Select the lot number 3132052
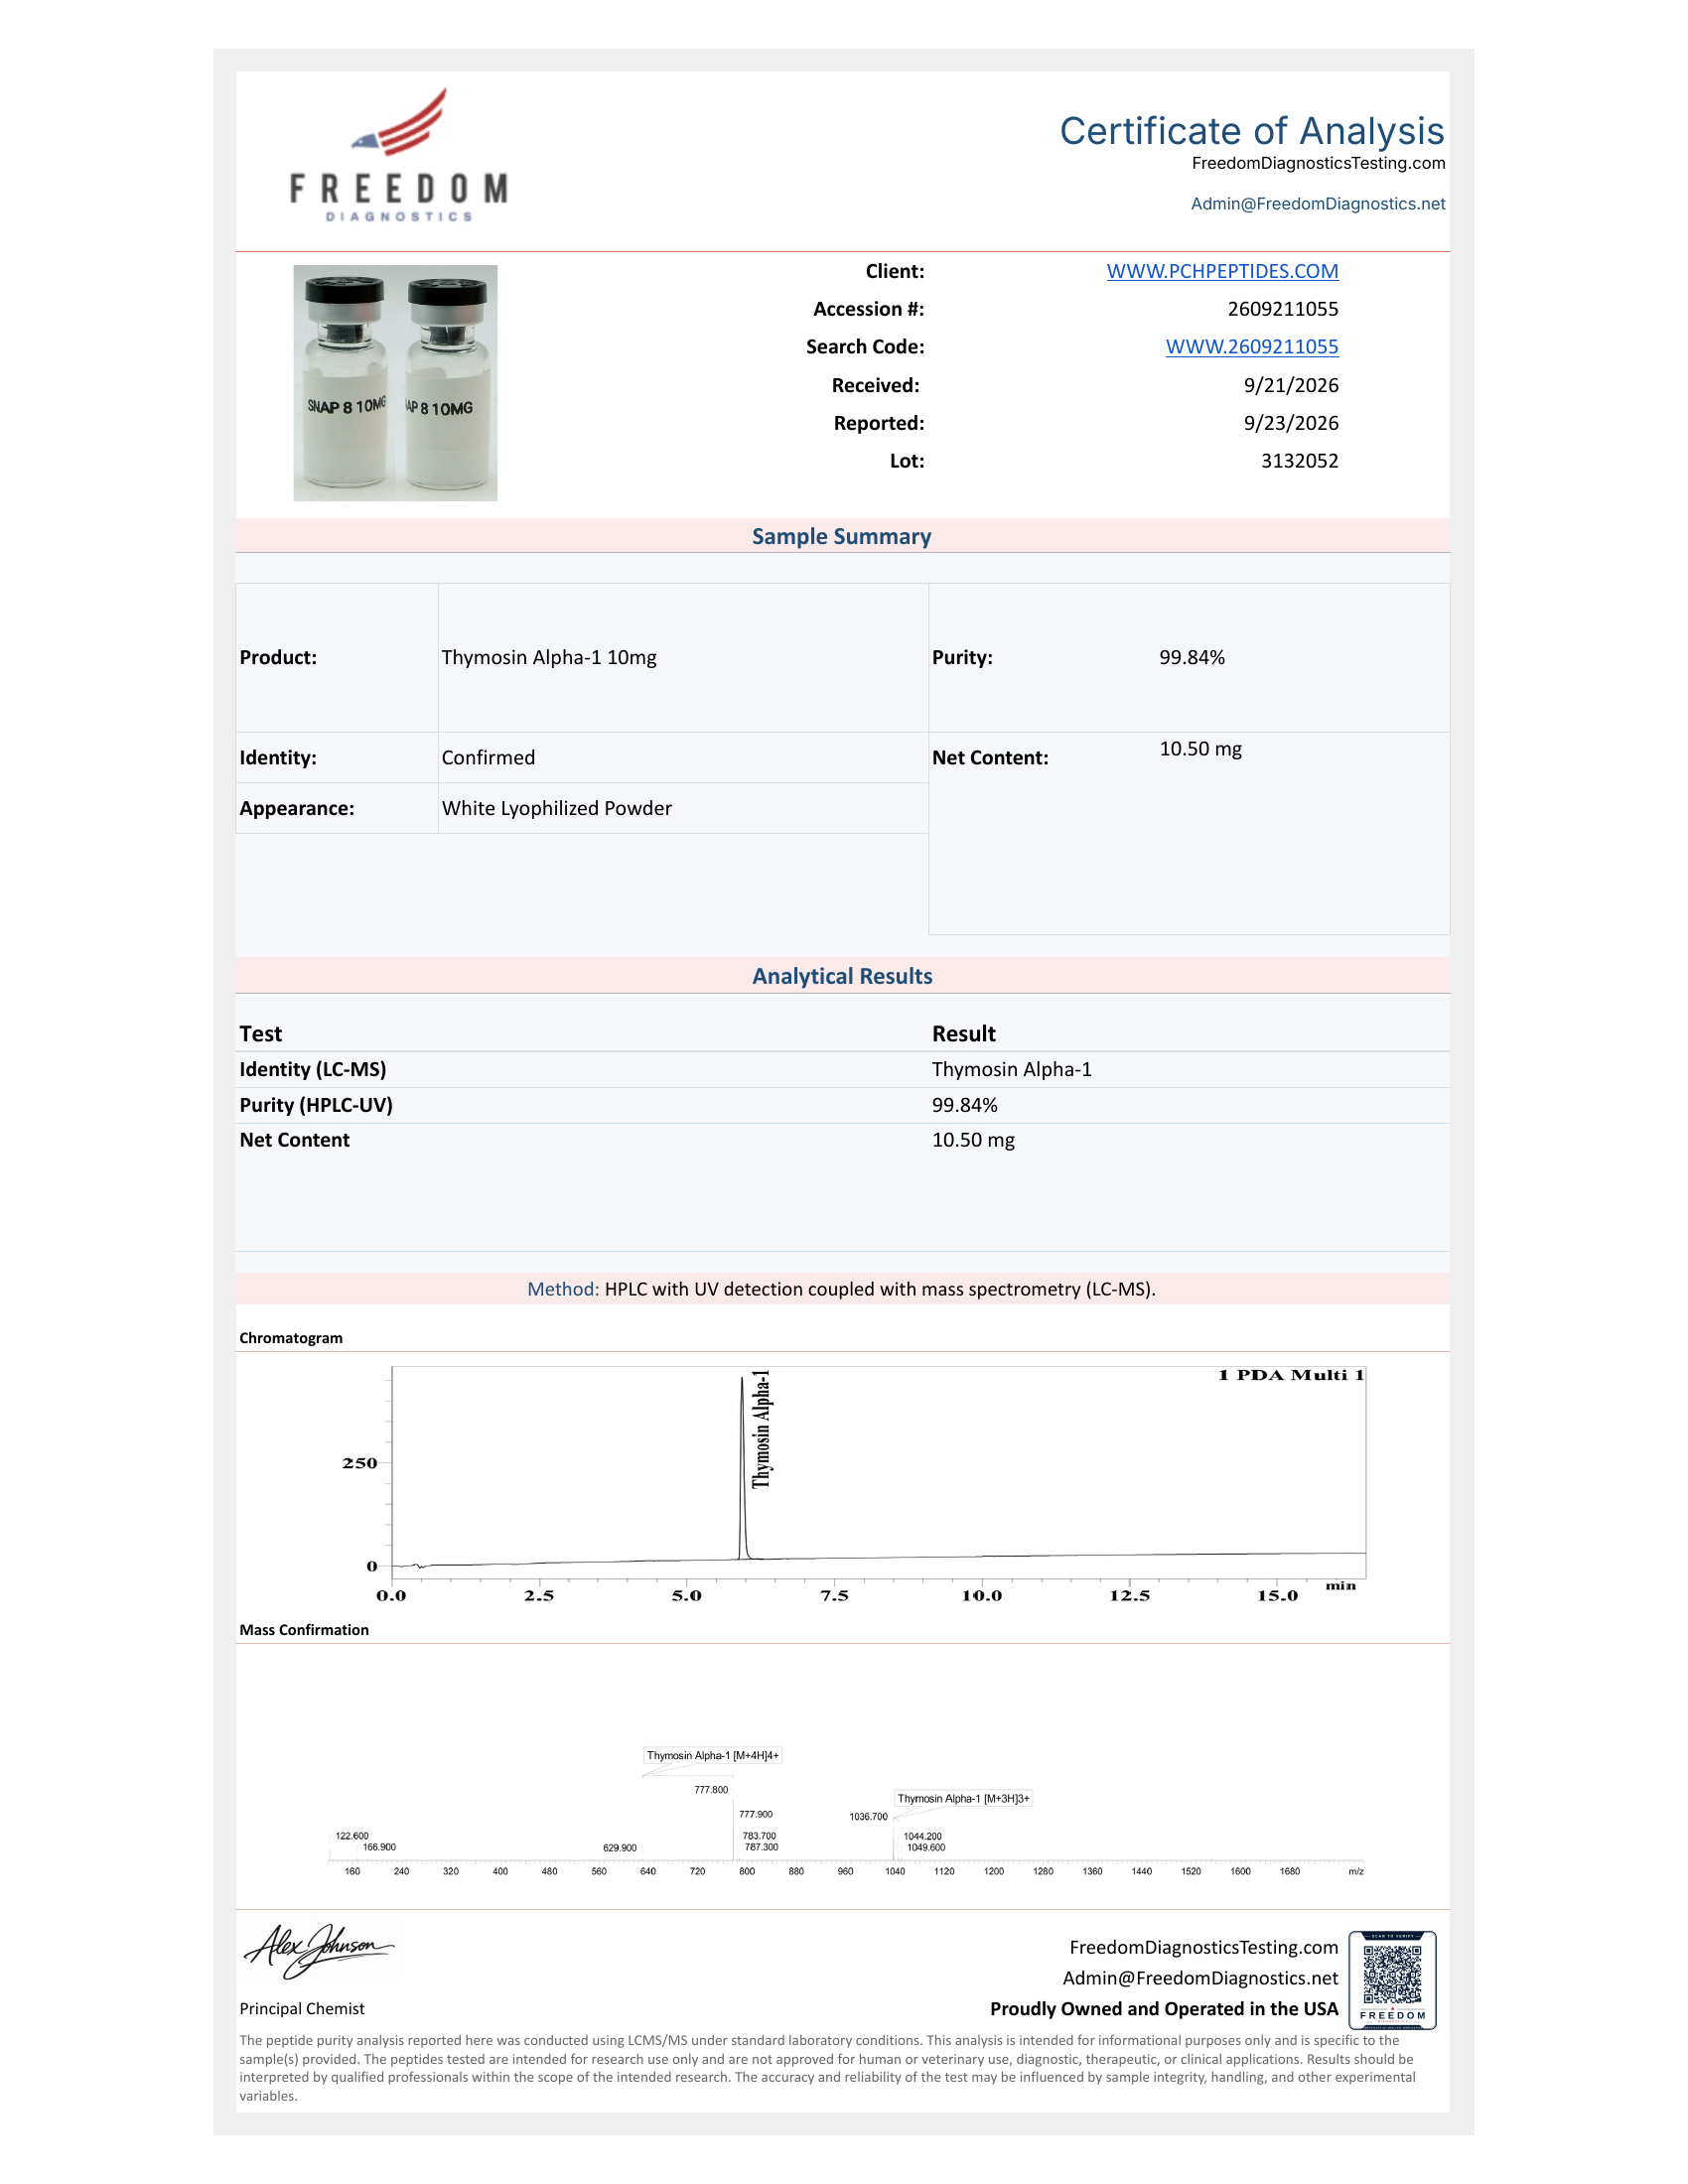 tap(1299, 461)
